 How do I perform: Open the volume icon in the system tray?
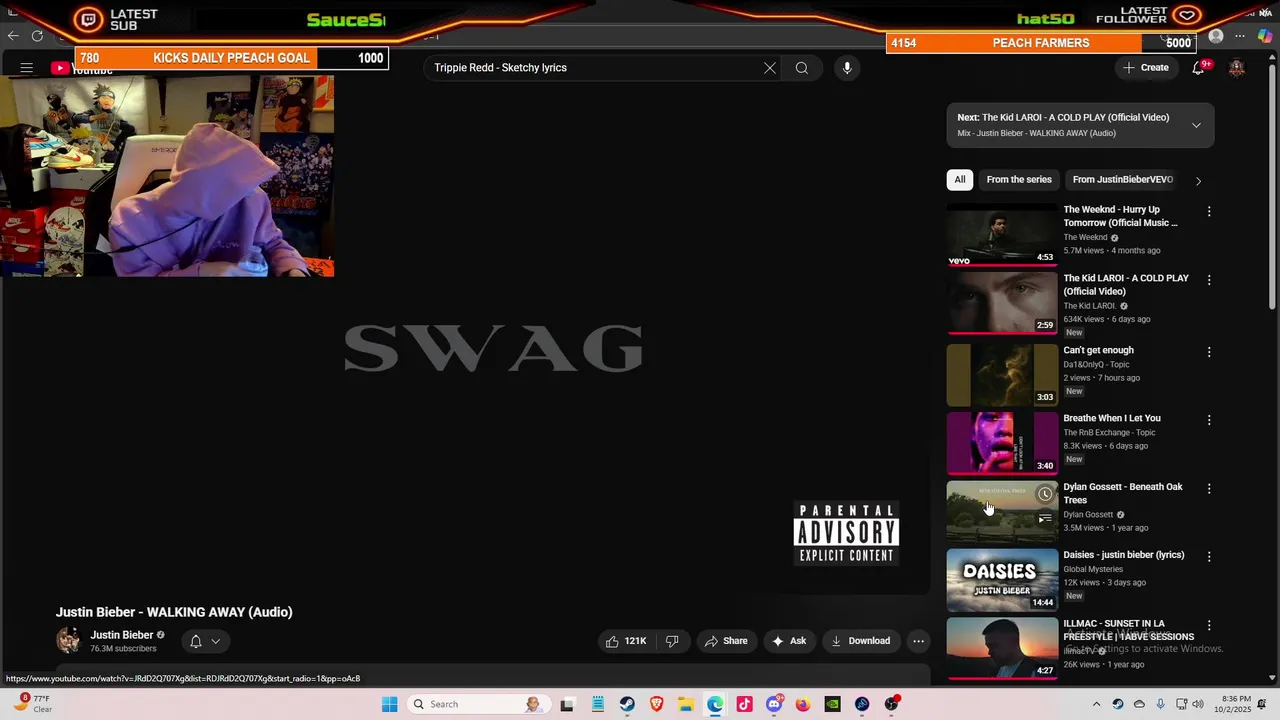point(1198,704)
